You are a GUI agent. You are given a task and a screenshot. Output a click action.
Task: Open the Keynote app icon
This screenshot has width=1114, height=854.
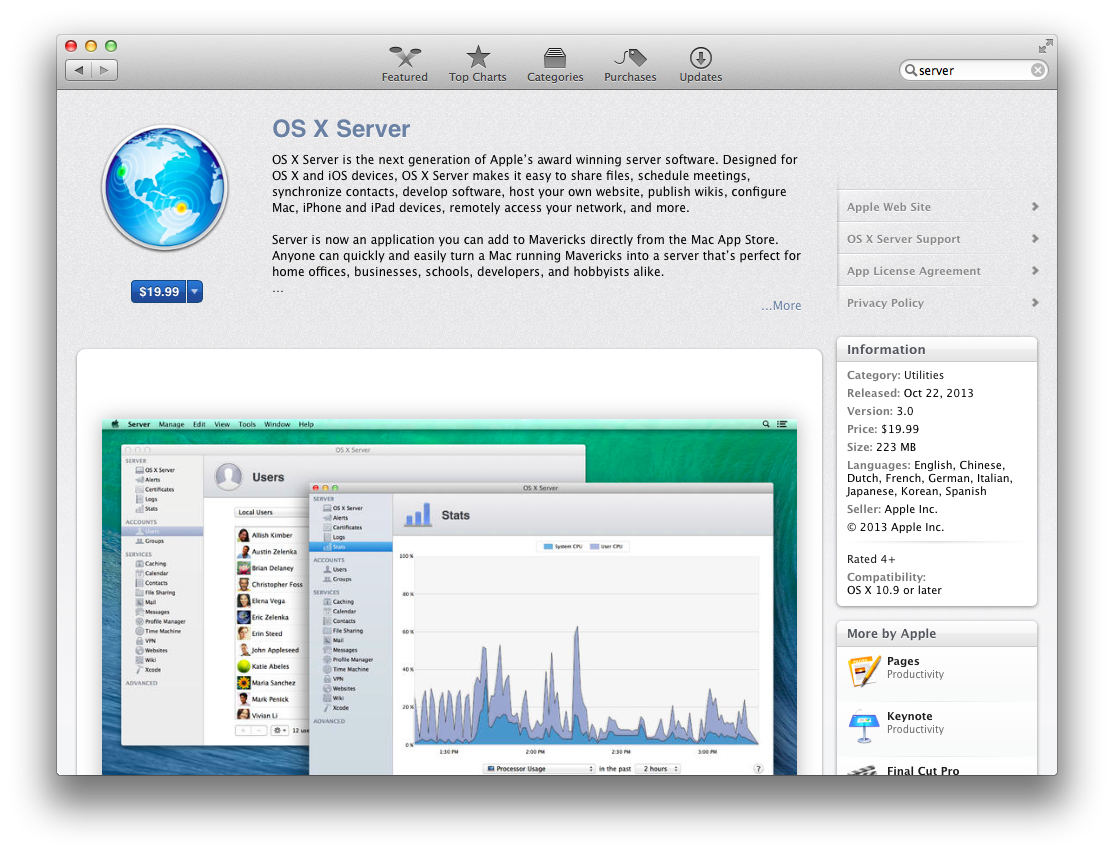click(864, 726)
